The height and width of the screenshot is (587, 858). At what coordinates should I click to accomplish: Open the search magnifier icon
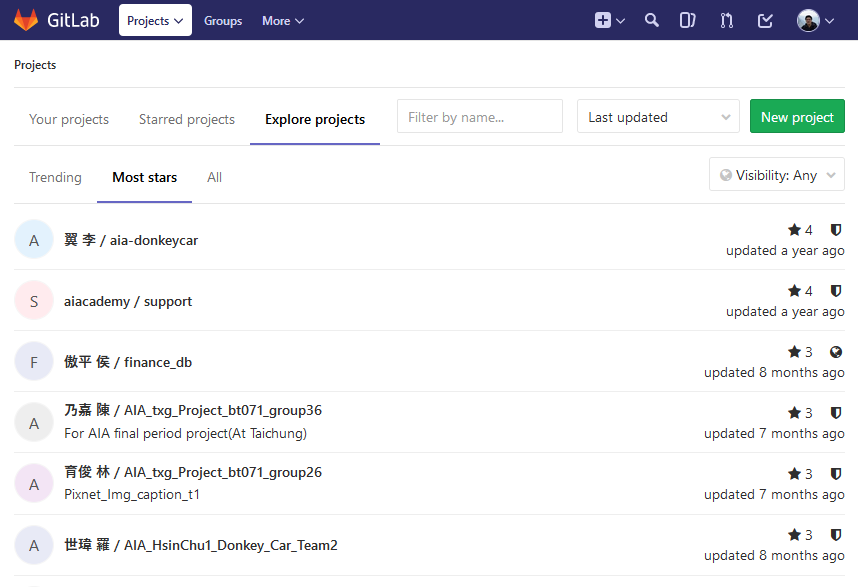pyautogui.click(x=652, y=20)
